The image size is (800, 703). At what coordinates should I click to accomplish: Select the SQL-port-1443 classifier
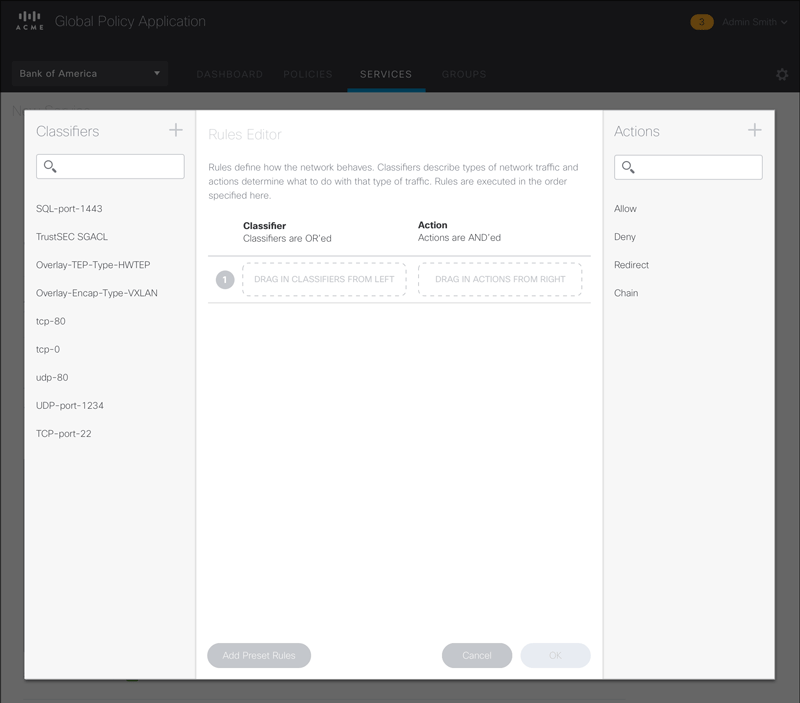(69, 209)
